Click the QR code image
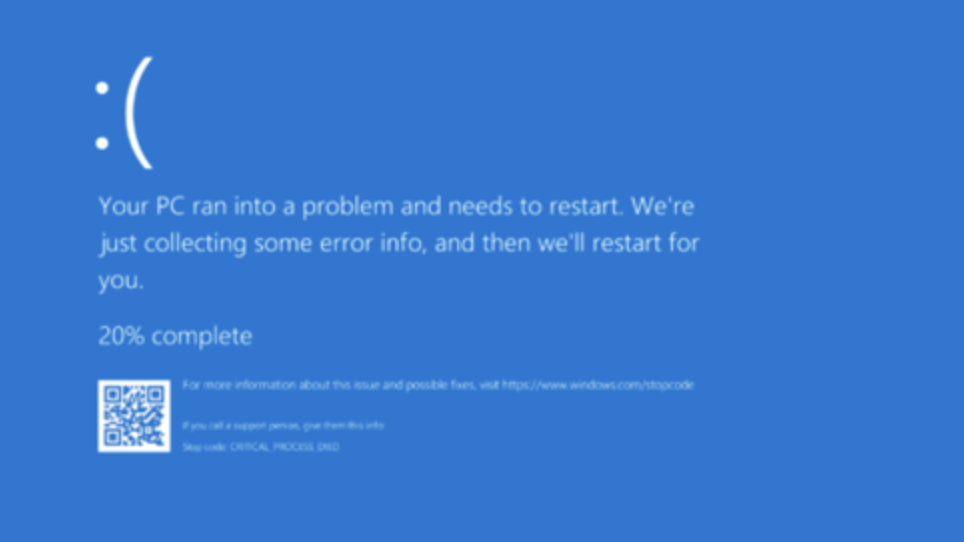 (x=134, y=416)
